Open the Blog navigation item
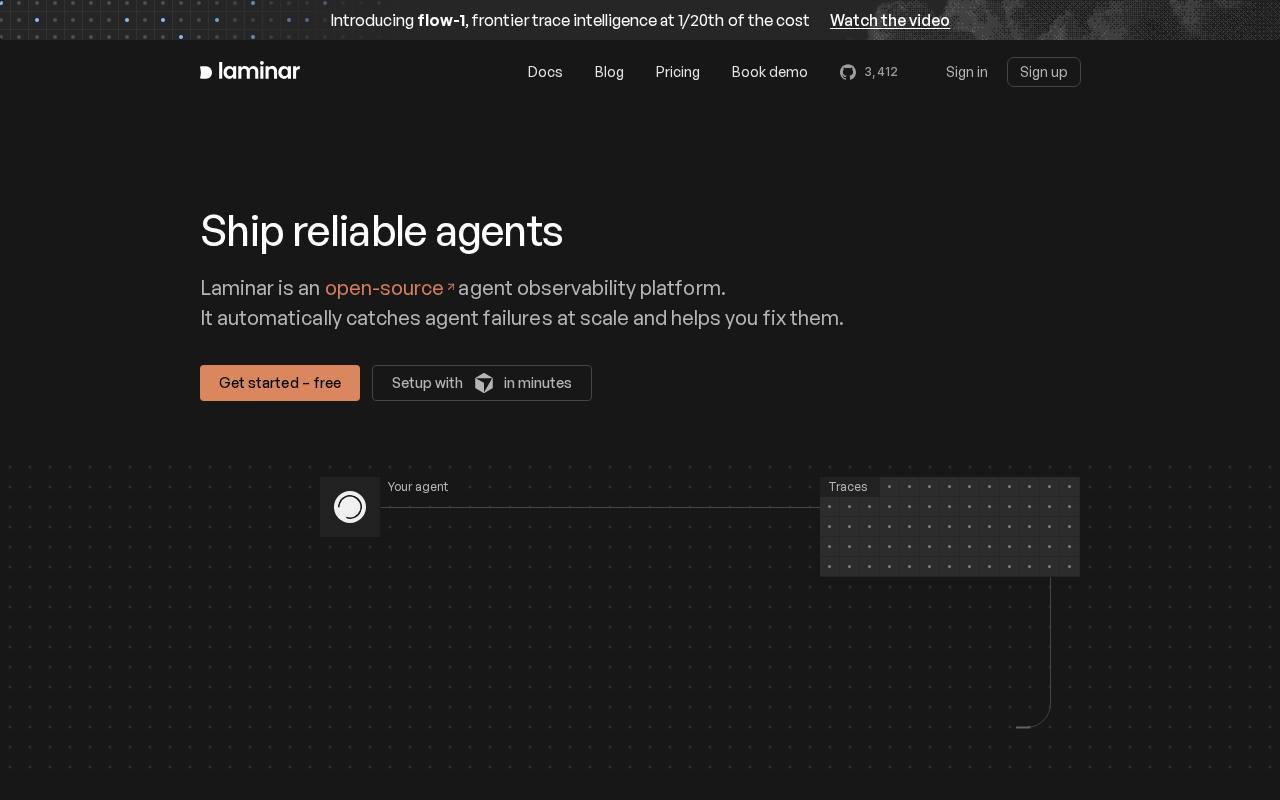Viewport: 1280px width, 800px height. (x=609, y=72)
